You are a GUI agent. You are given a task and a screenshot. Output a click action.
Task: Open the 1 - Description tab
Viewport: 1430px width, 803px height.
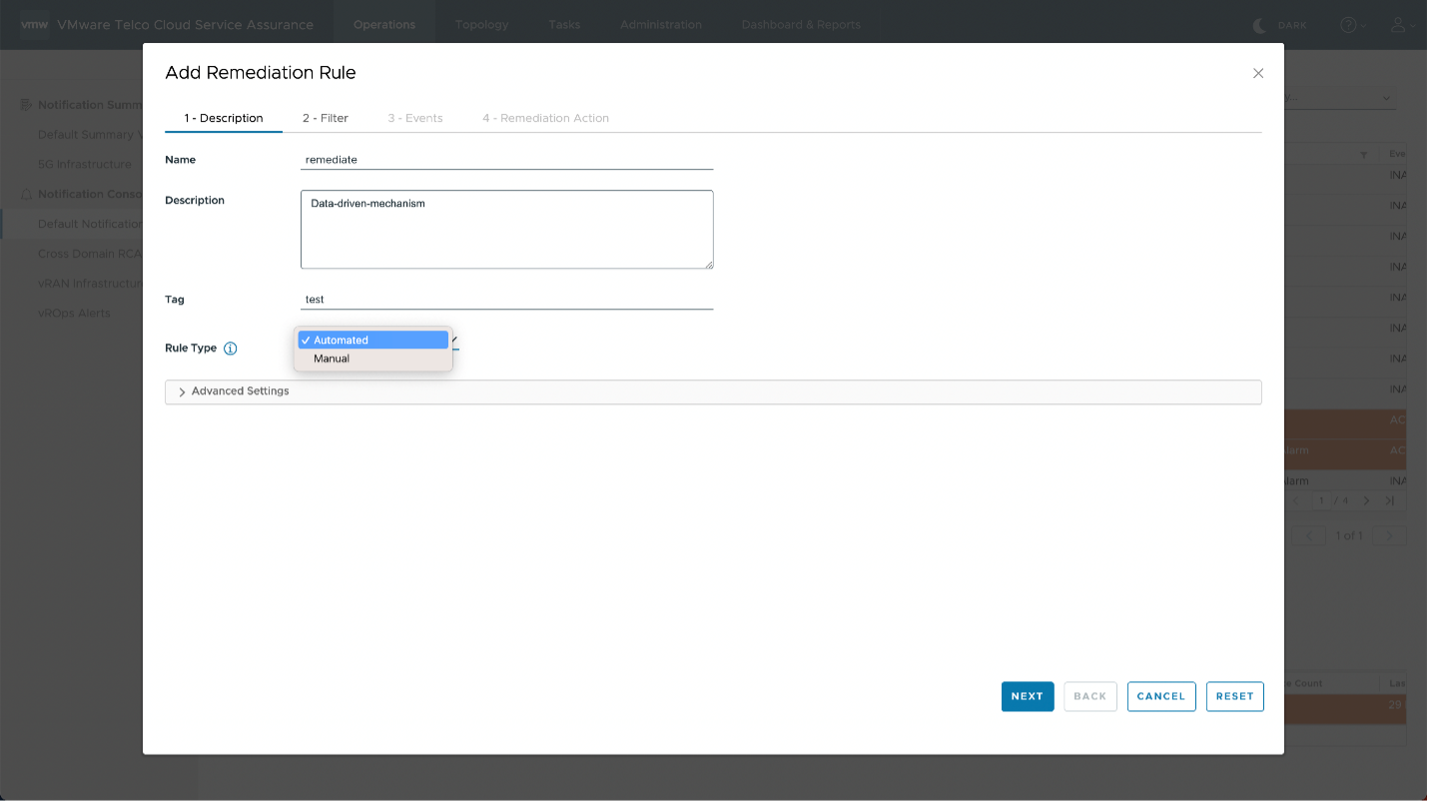coord(223,118)
